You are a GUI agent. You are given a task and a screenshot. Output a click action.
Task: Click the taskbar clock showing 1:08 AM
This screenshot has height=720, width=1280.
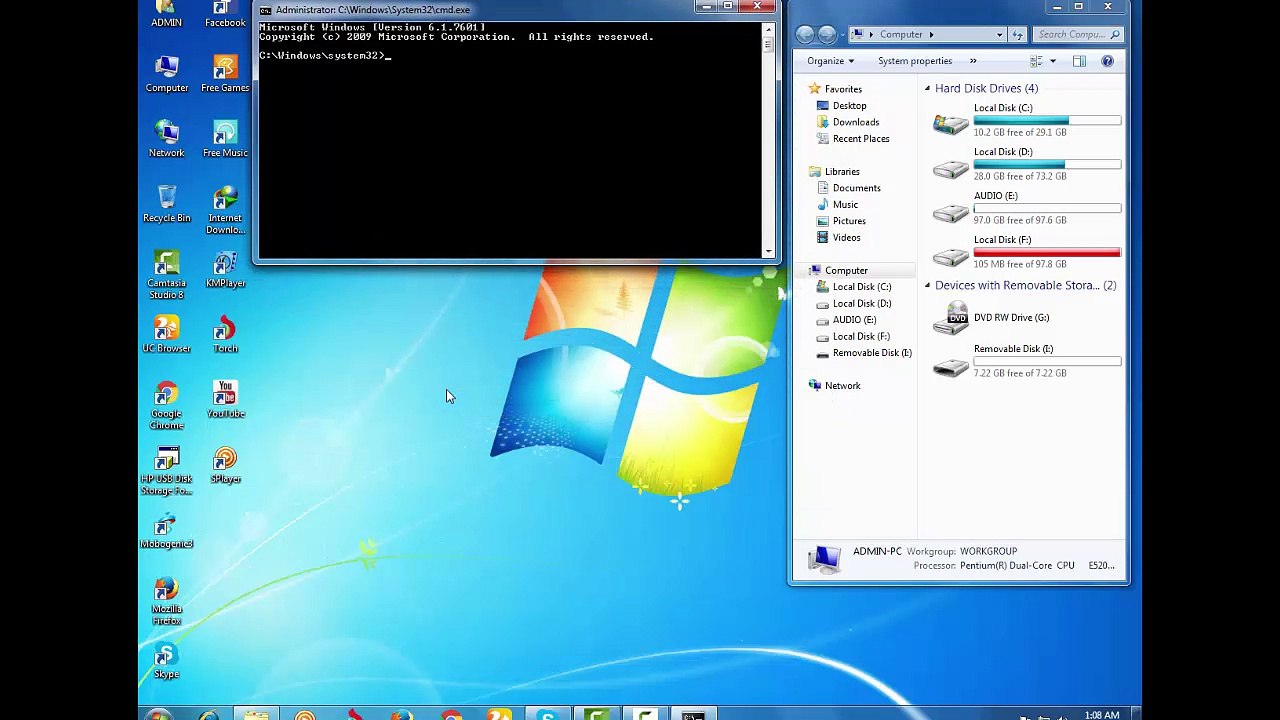(x=1102, y=715)
